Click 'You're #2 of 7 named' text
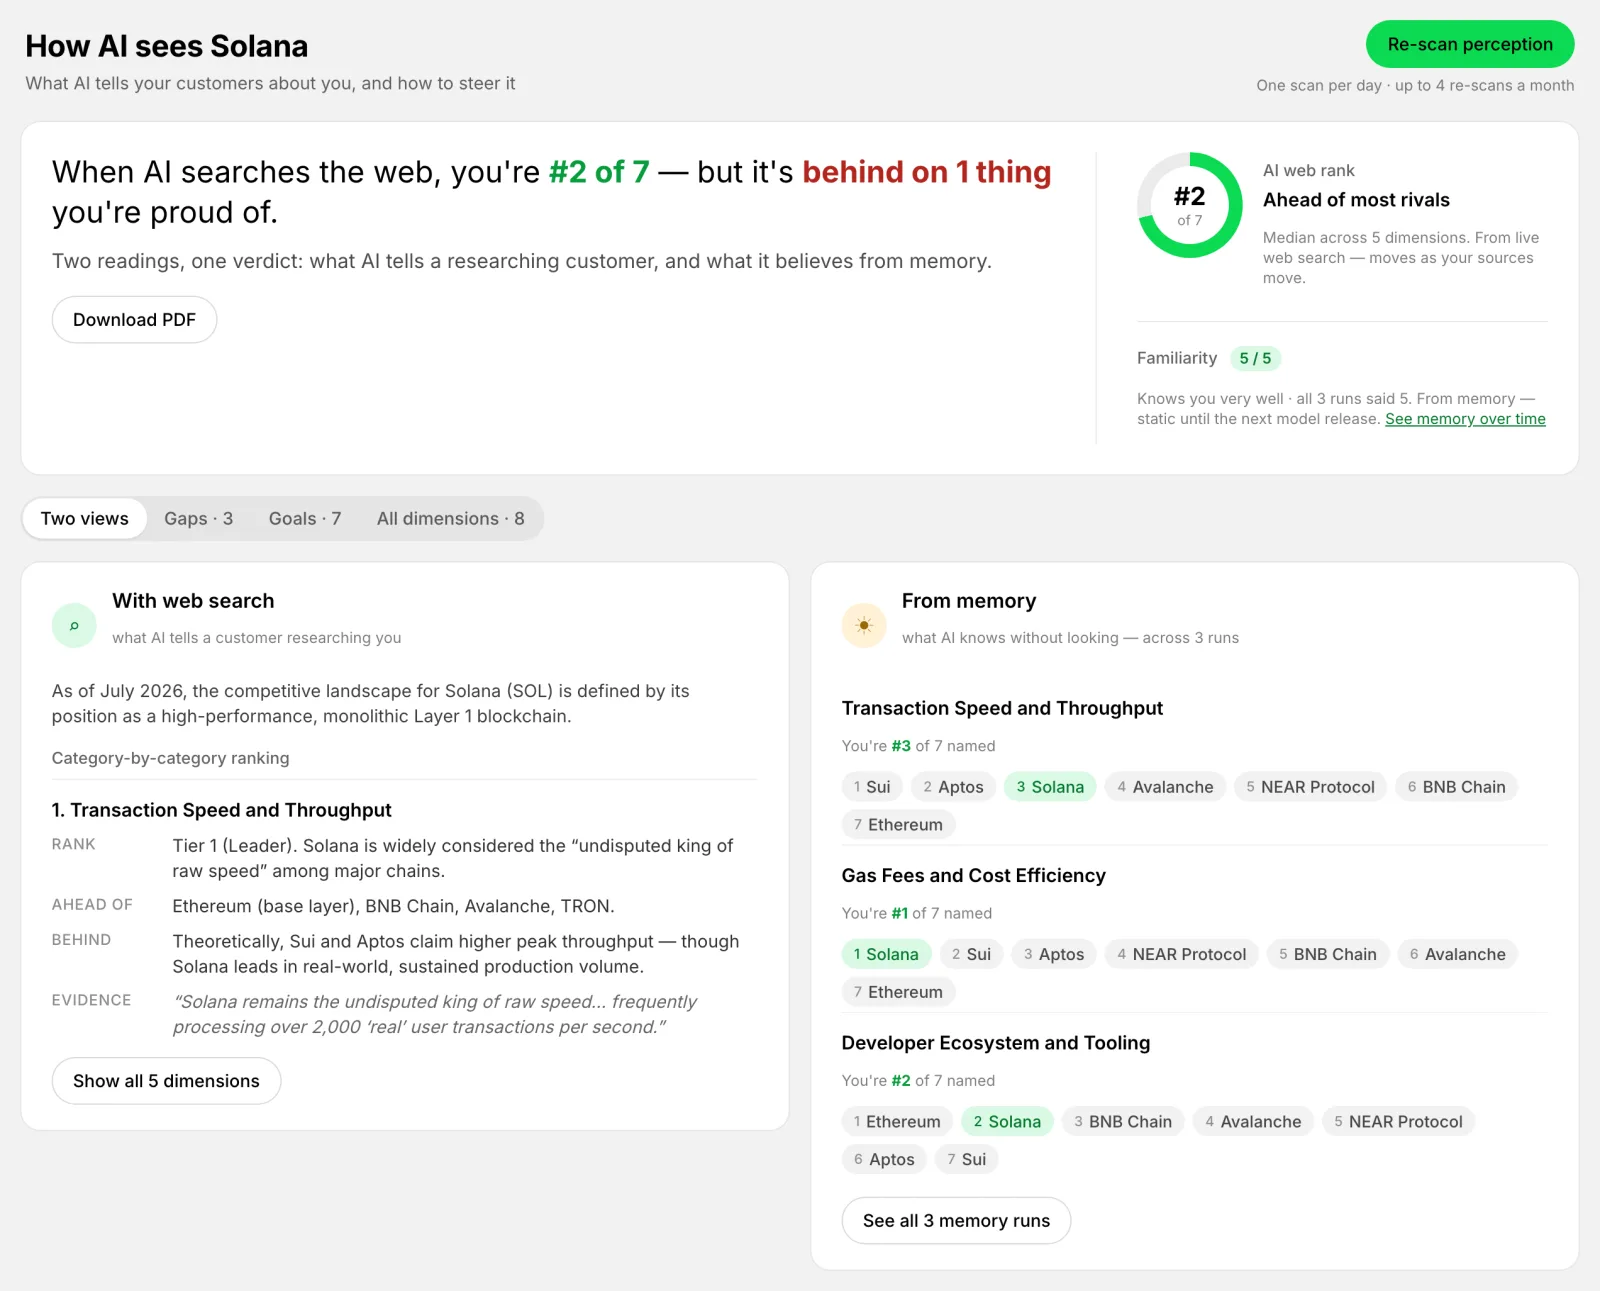Screen dimensions: 1600x1291 click(918, 1081)
